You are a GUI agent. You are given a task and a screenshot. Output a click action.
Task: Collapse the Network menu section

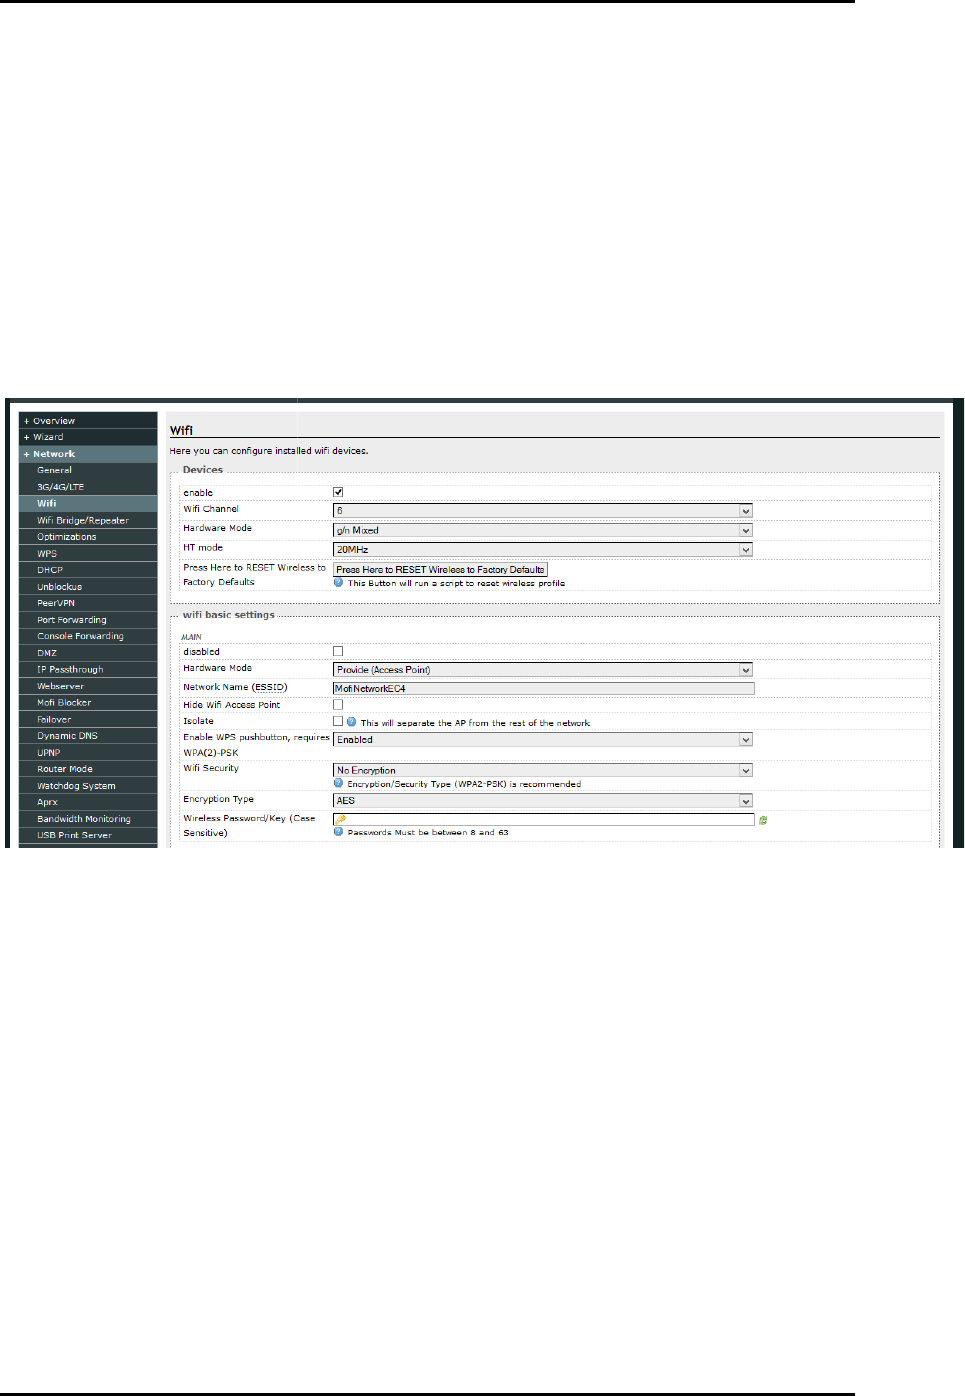[x=88, y=454]
